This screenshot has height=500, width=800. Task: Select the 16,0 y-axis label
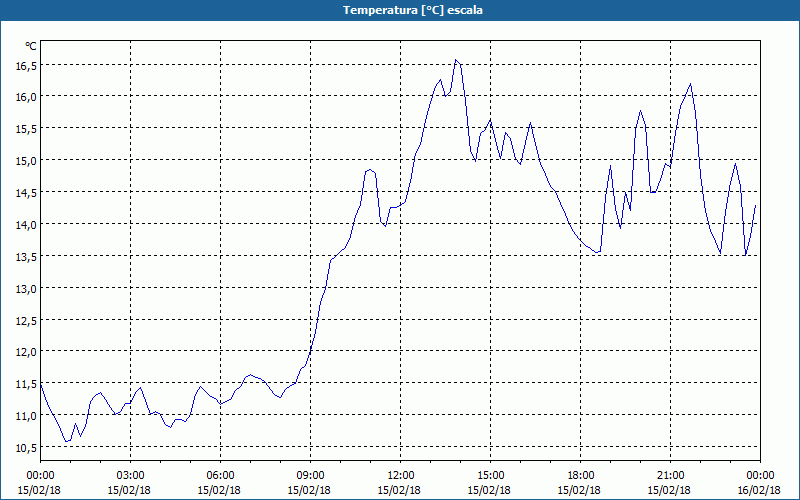click(x=26, y=96)
